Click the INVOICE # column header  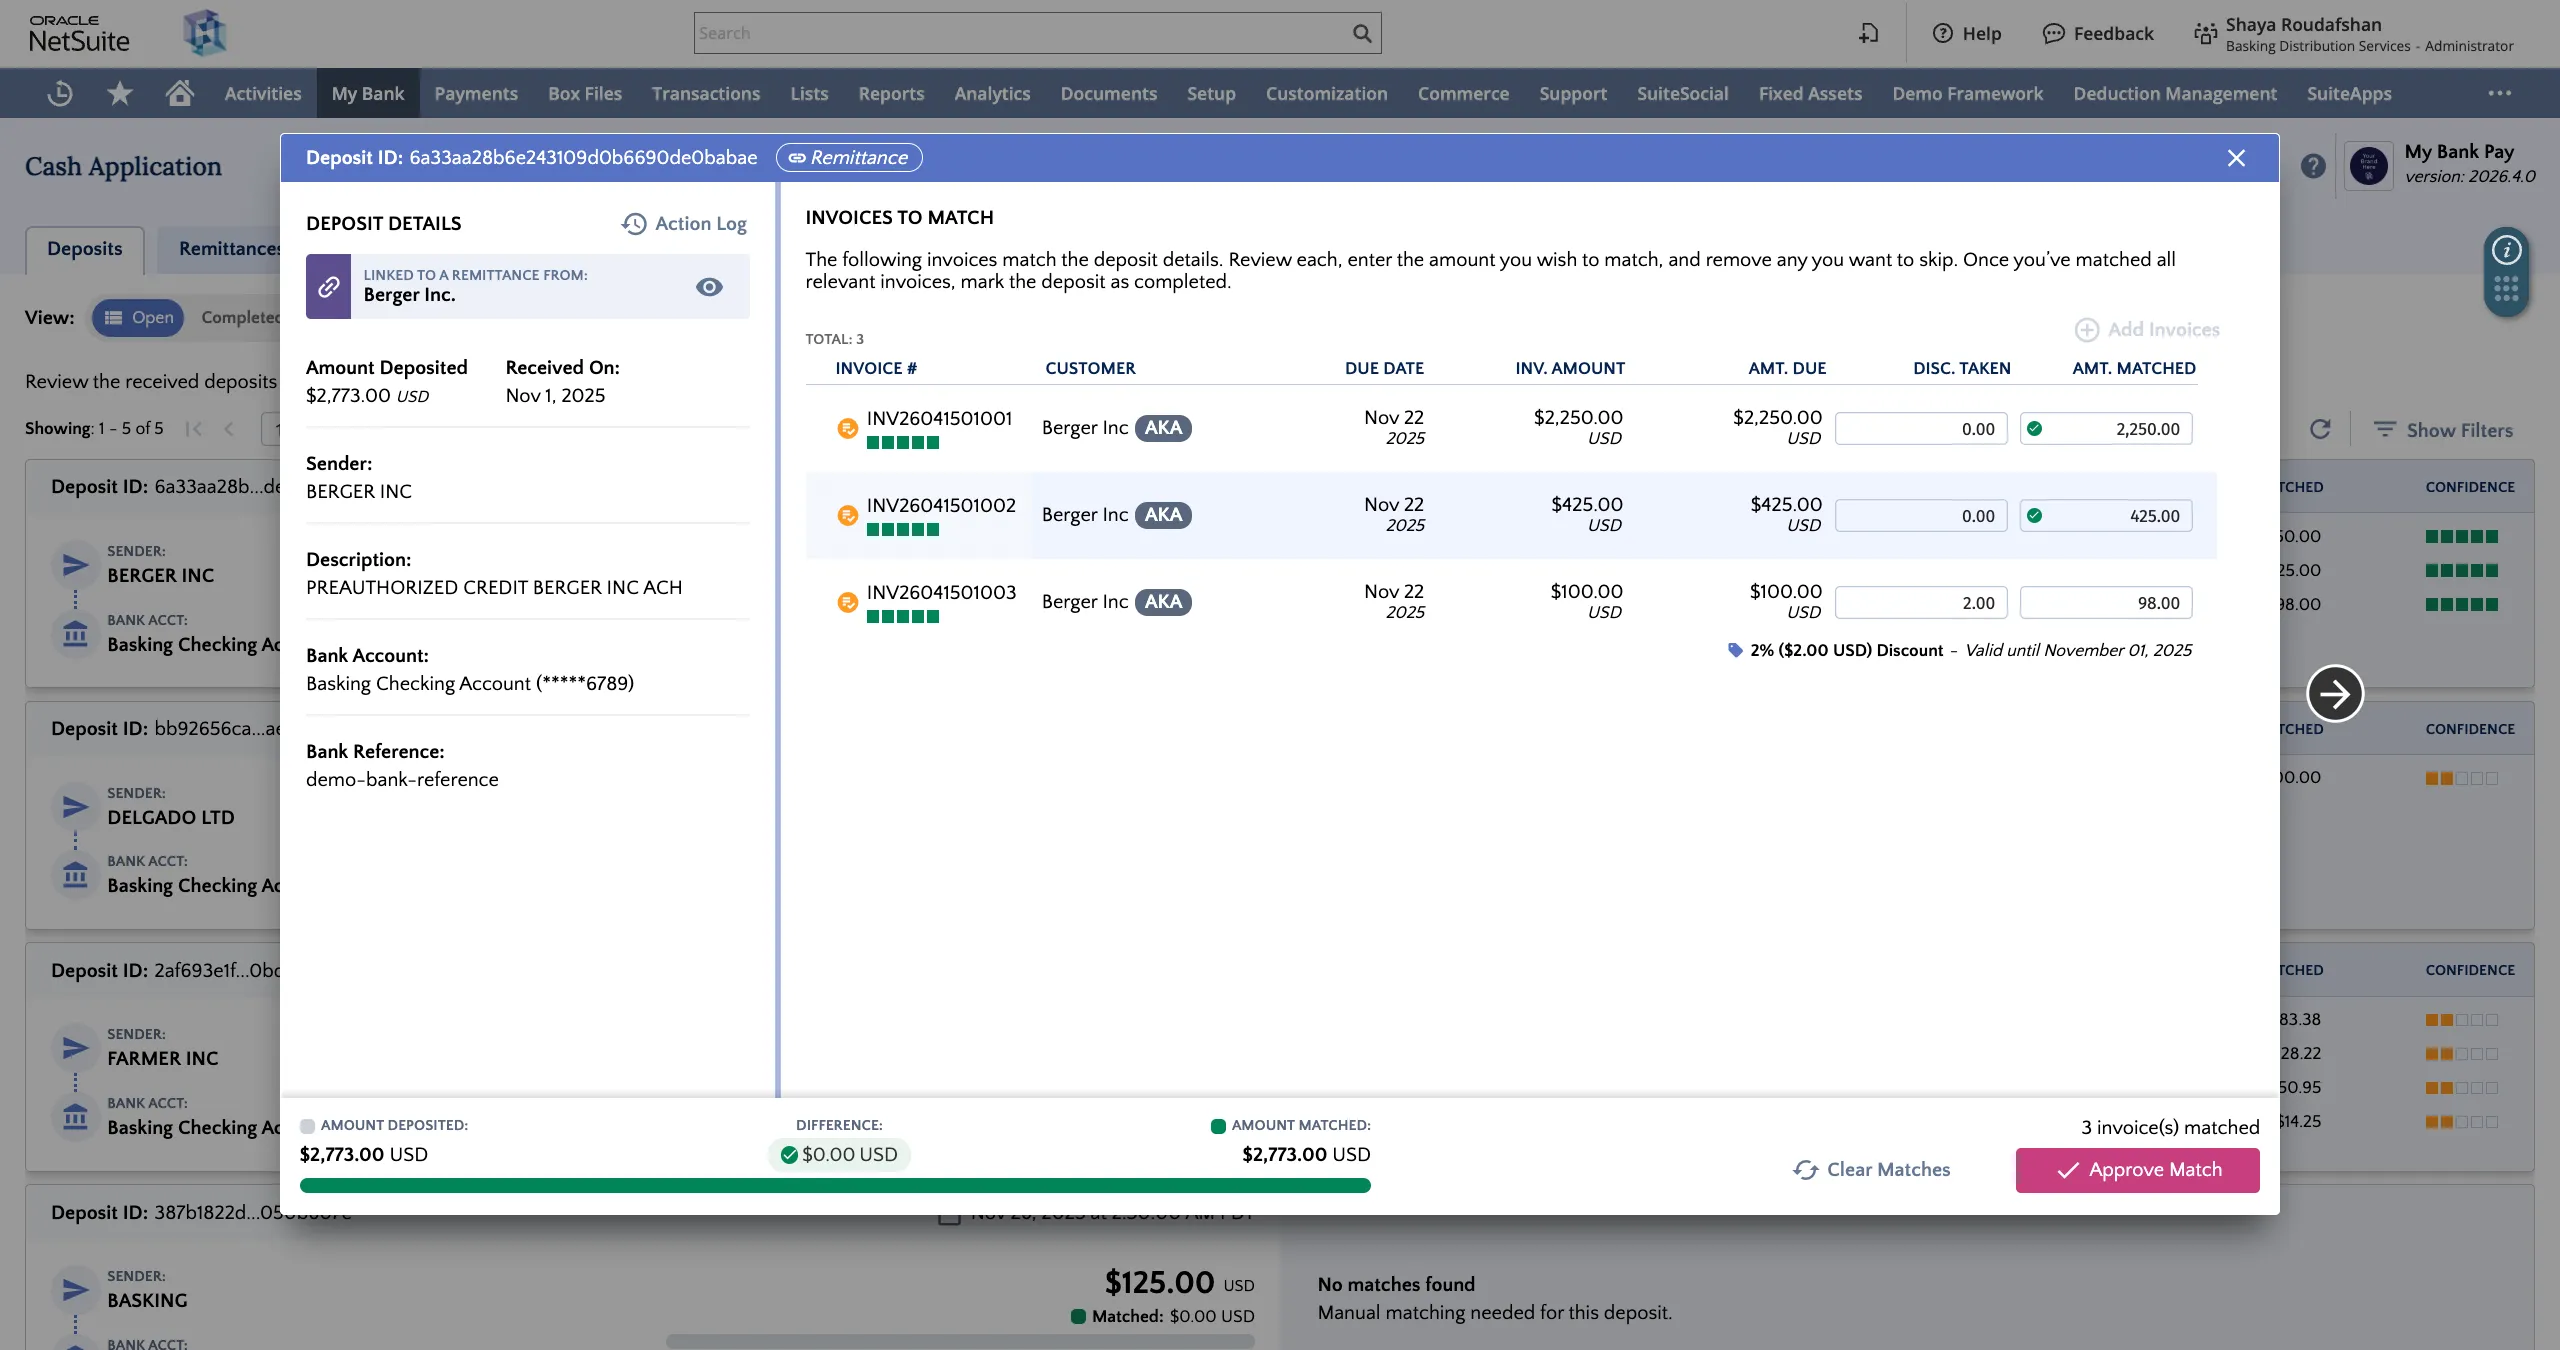coord(876,368)
